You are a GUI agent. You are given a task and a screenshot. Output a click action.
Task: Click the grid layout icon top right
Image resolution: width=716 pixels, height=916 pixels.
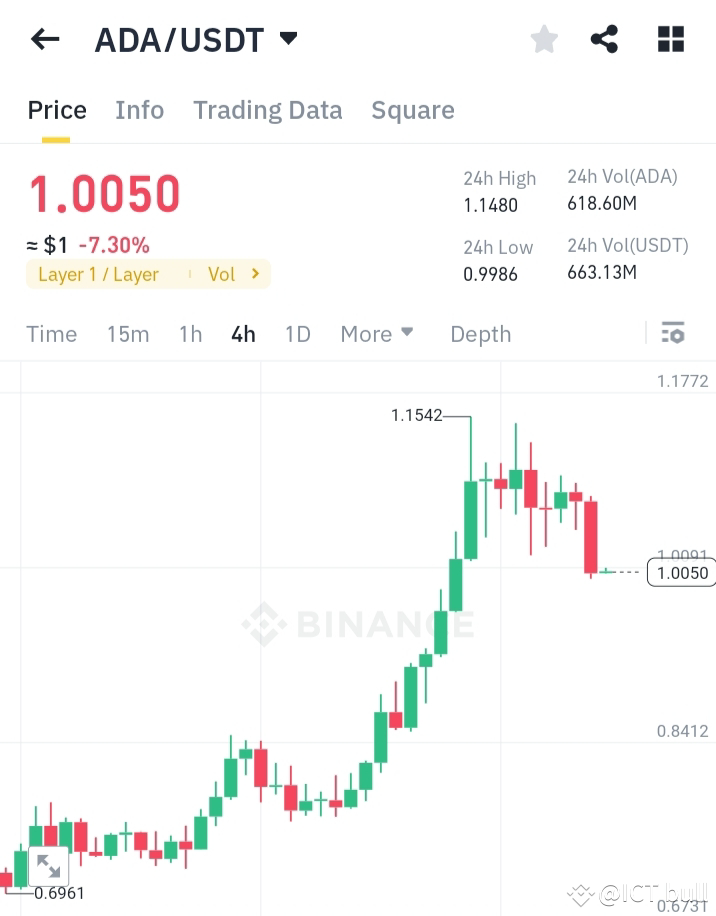669,39
